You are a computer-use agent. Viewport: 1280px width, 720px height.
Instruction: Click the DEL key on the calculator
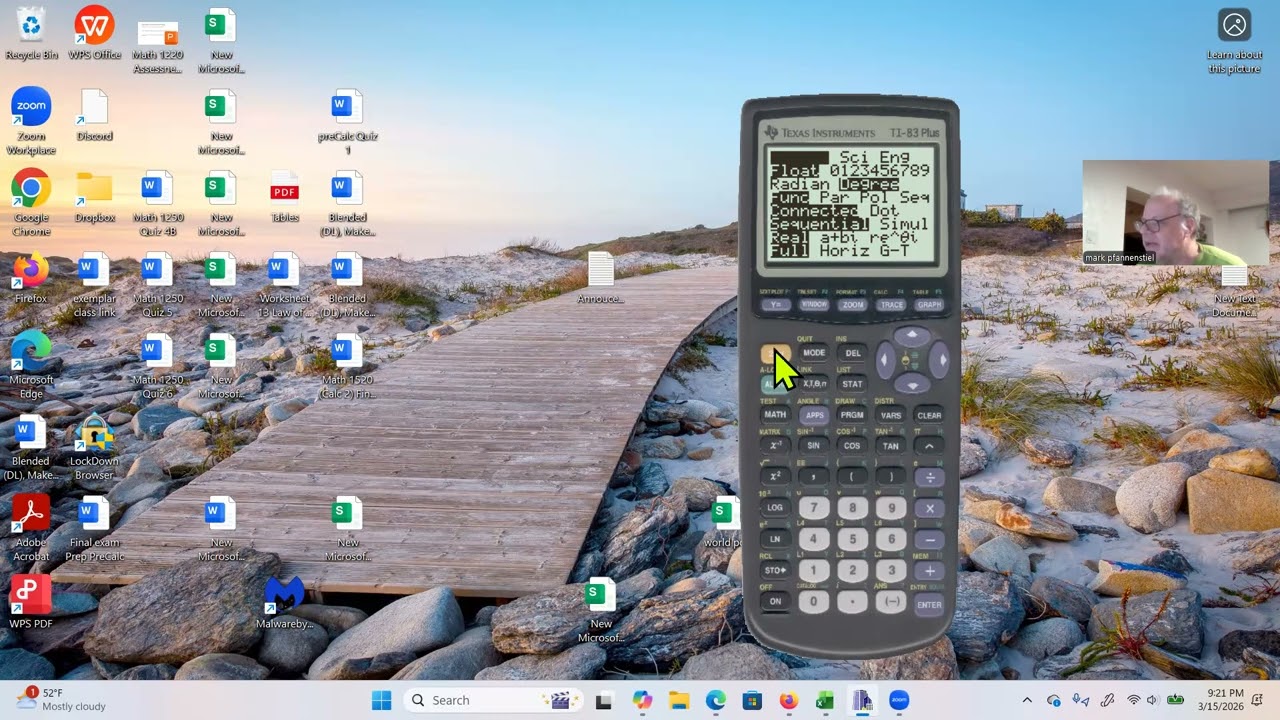[853, 353]
